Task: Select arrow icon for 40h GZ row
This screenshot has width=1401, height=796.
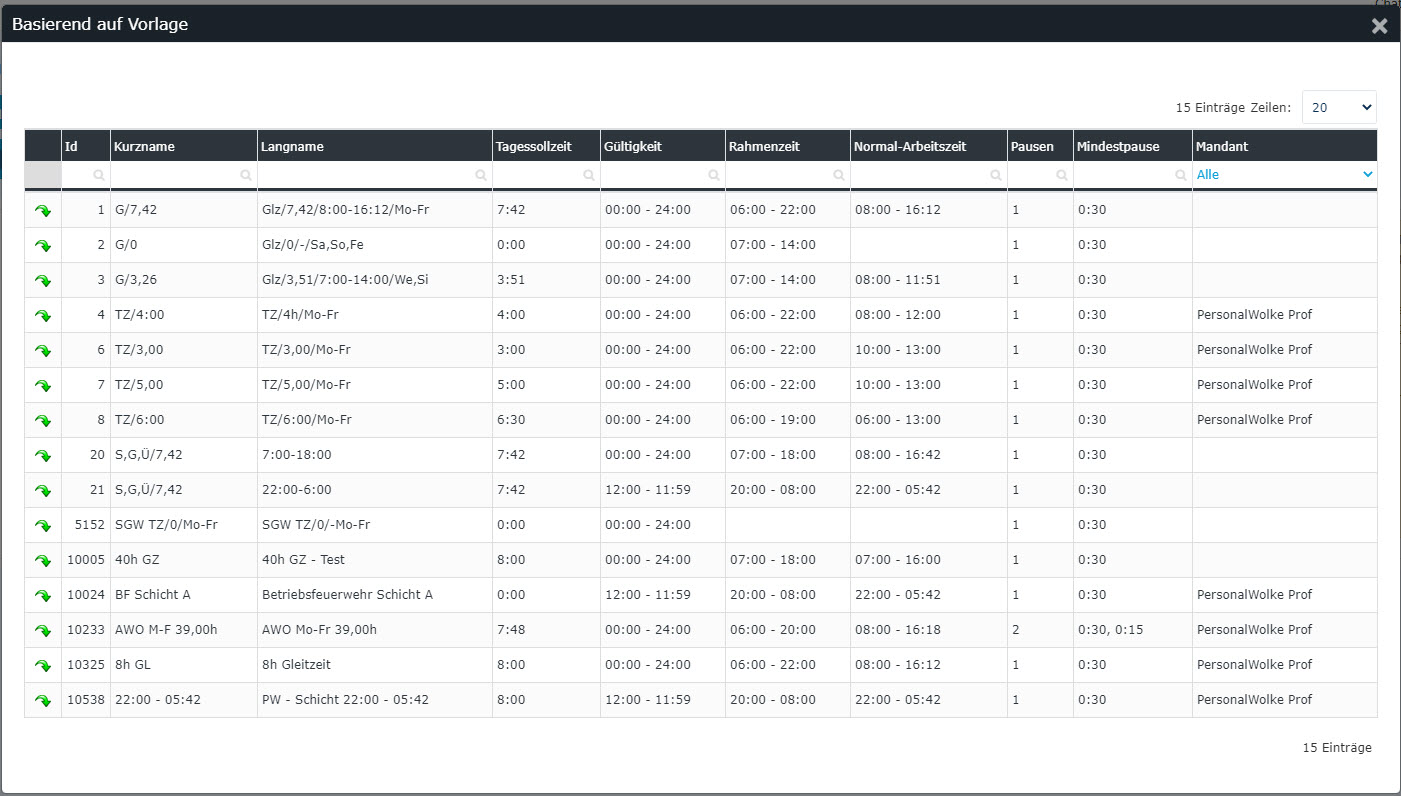Action: pos(43,561)
